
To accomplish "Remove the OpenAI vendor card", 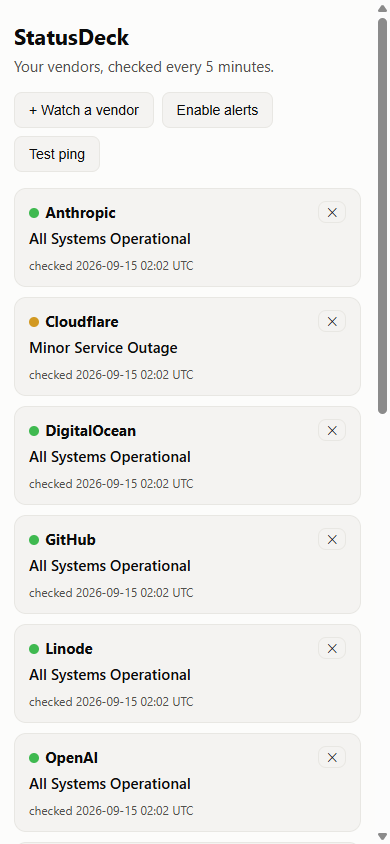I will (x=332, y=757).
